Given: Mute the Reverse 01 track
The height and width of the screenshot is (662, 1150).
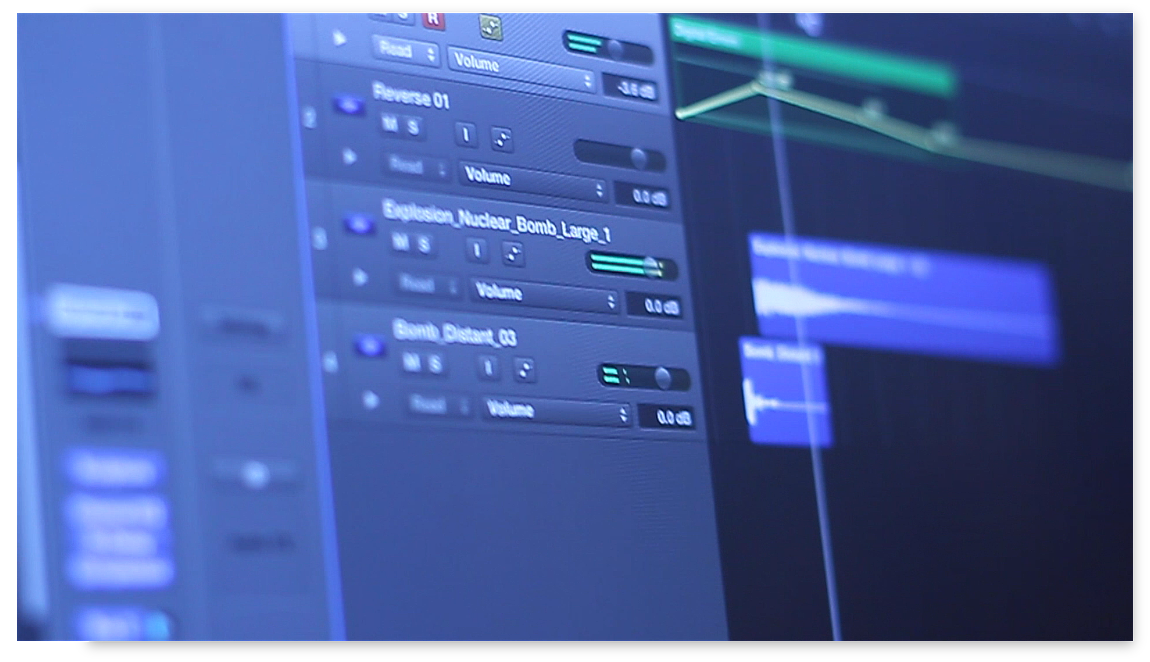Looking at the screenshot, I should tap(390, 125).
